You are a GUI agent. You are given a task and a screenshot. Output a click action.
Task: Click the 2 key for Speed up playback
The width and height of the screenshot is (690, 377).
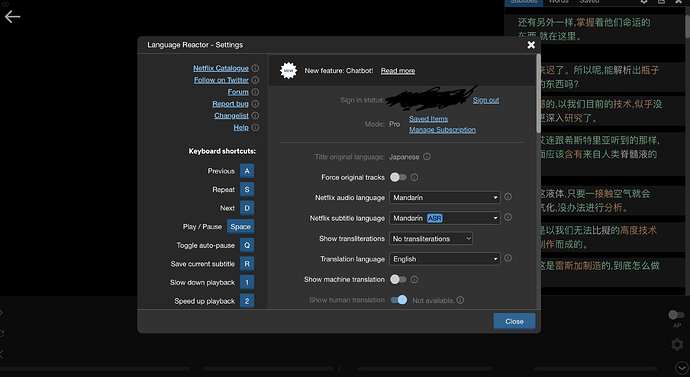247,301
